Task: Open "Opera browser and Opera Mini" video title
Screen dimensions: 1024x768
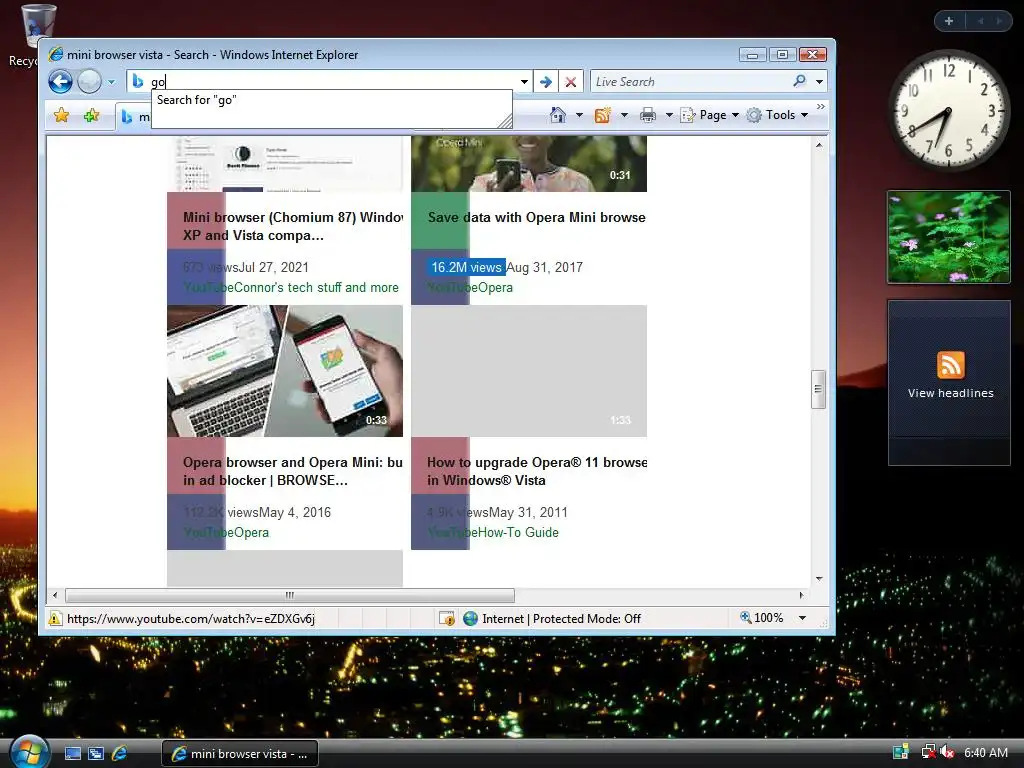Action: 293,471
